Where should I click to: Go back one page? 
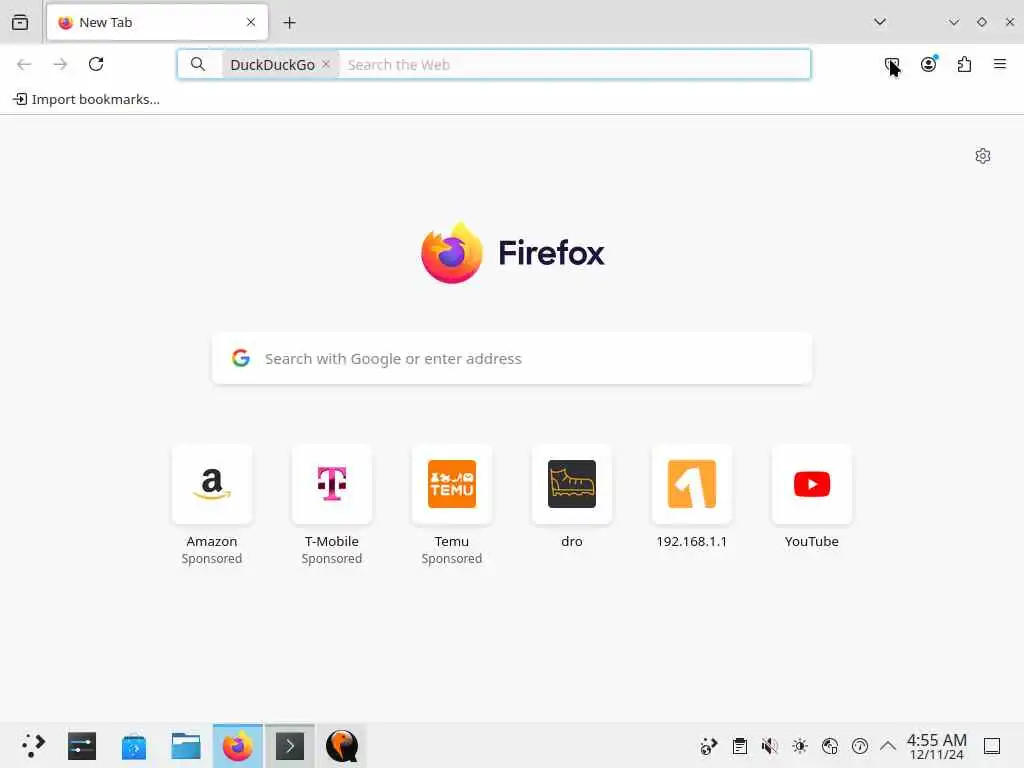tap(24, 64)
